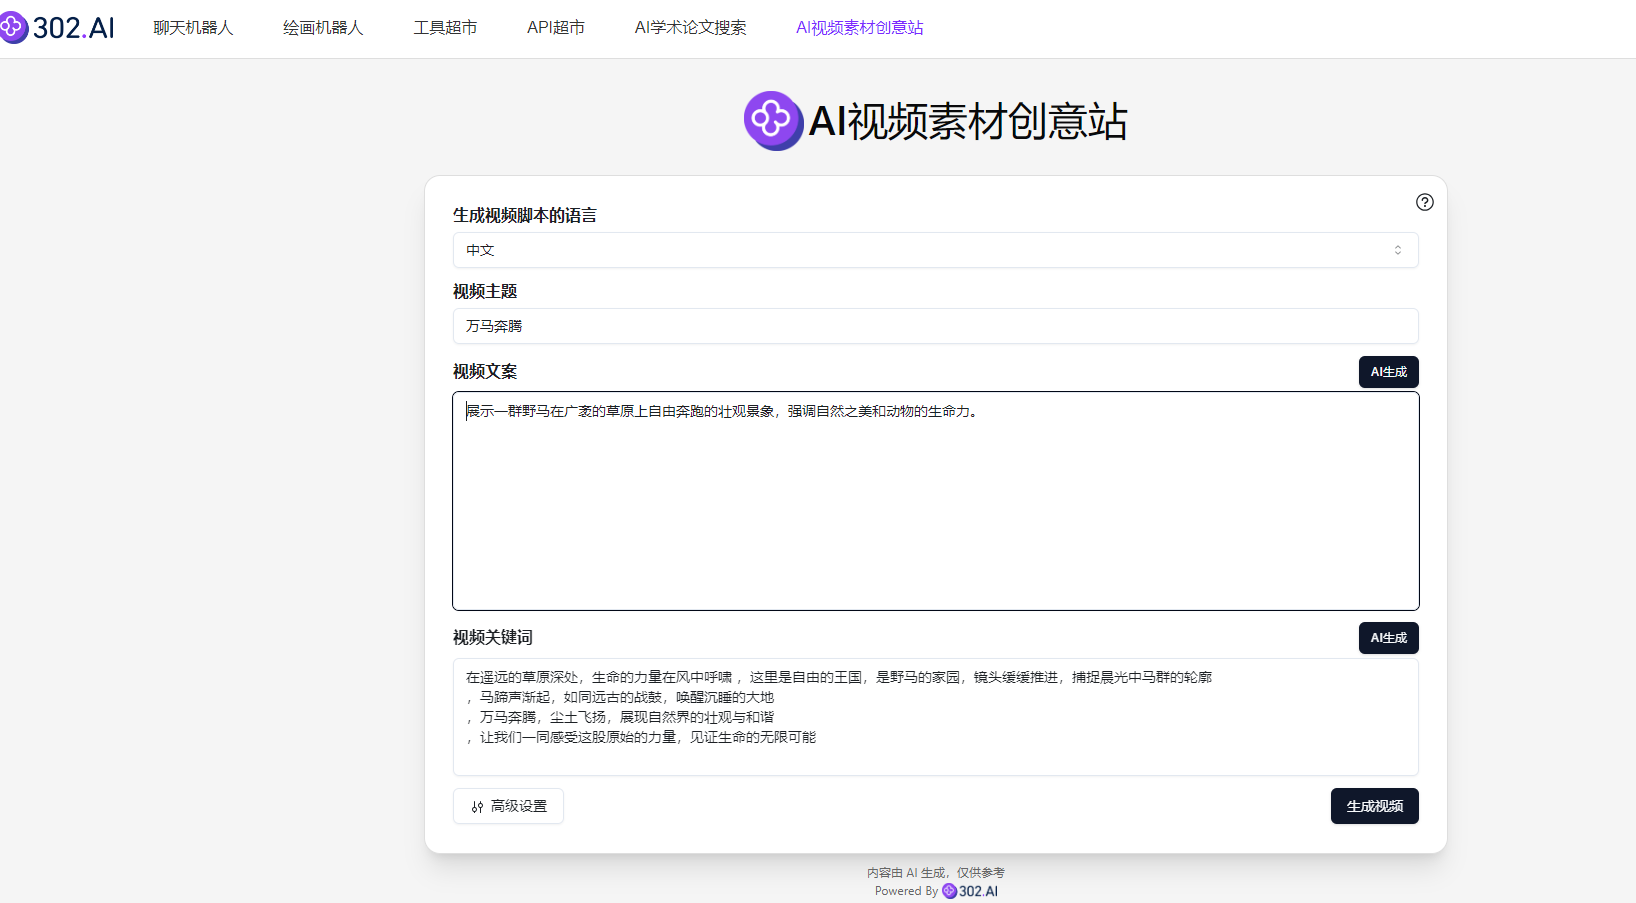Open the 302.AI link in footer
This screenshot has width=1636, height=903.
[x=970, y=891]
